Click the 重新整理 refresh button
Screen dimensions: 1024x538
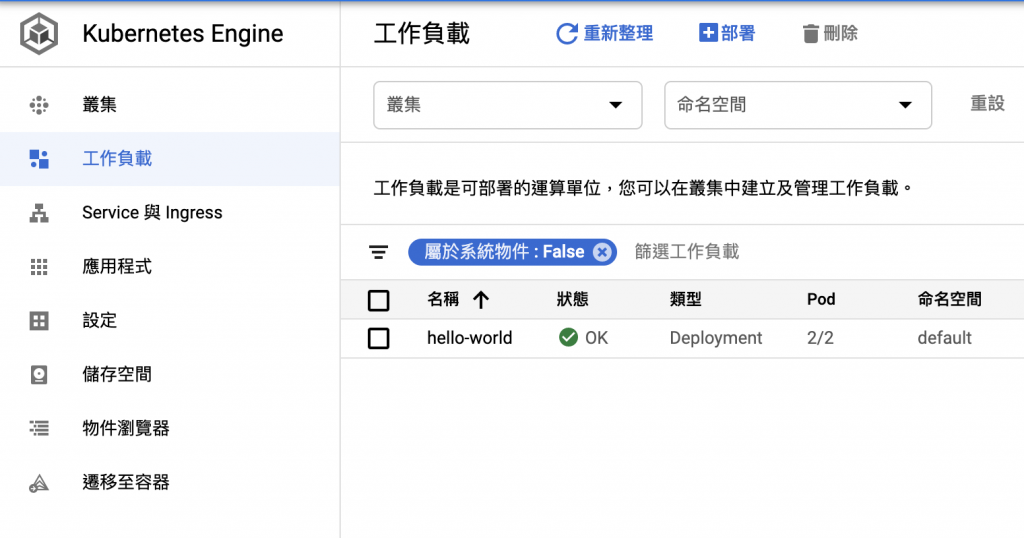[x=604, y=33]
